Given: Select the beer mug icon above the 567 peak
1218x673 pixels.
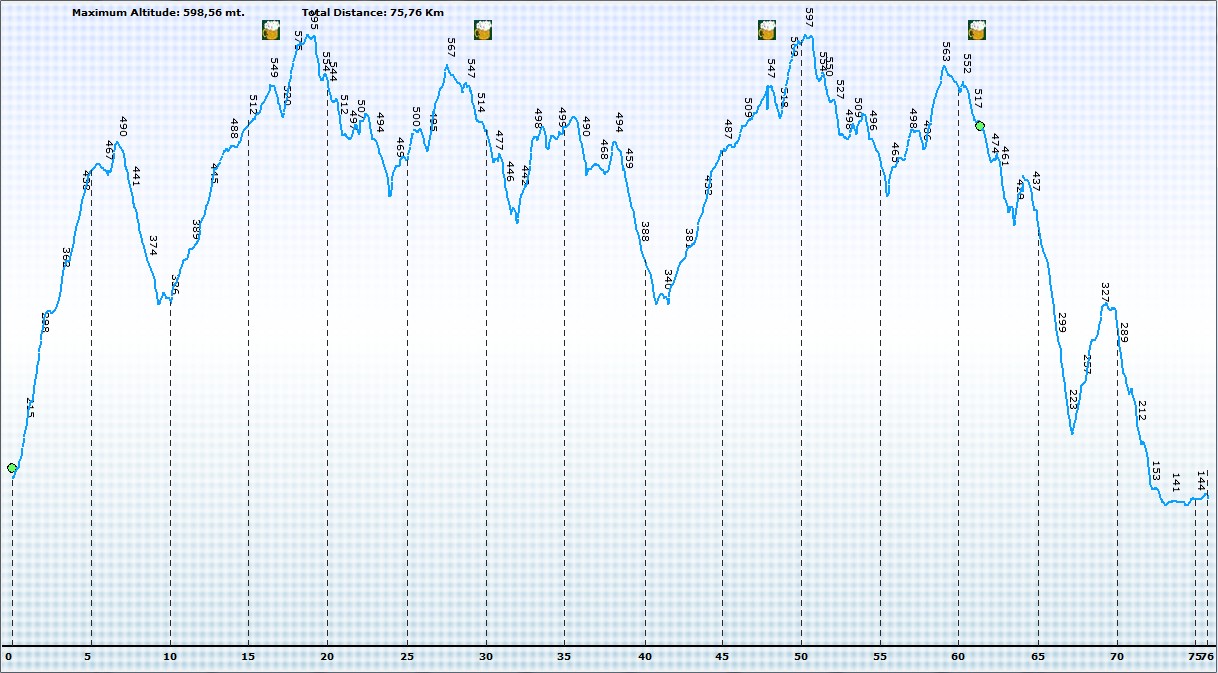Looking at the screenshot, I should [x=483, y=30].
